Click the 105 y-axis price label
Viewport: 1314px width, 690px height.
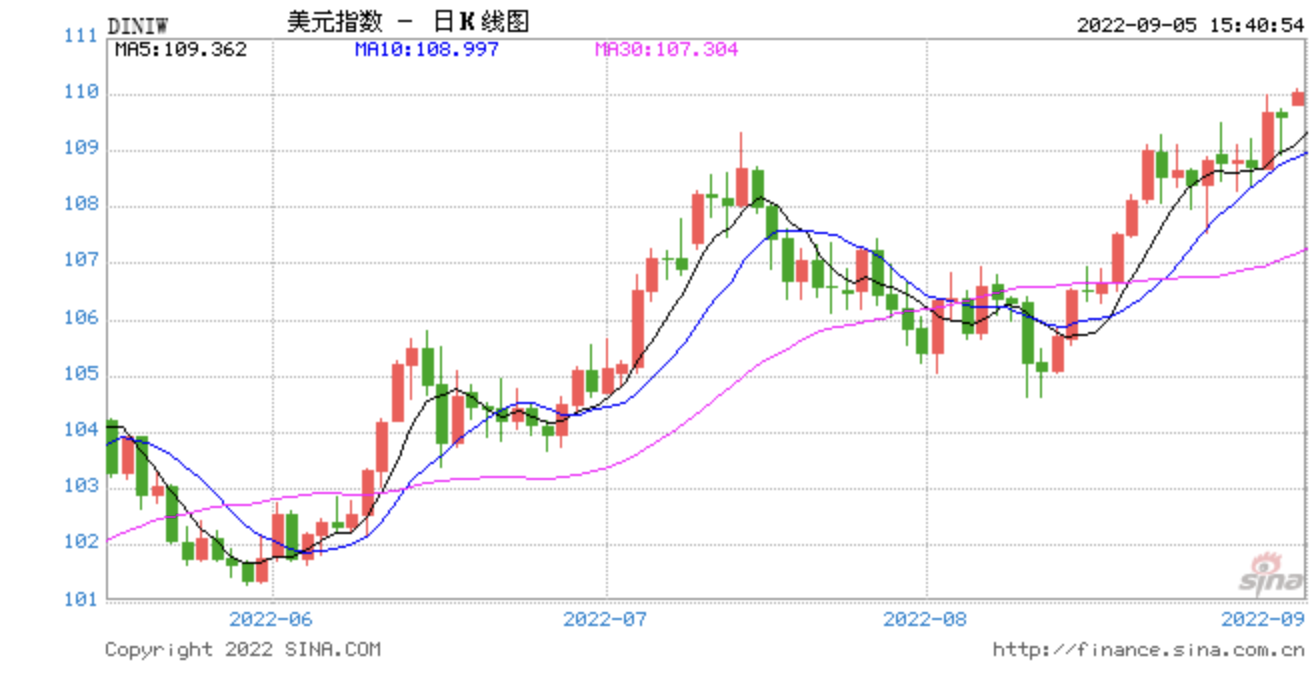80,374
